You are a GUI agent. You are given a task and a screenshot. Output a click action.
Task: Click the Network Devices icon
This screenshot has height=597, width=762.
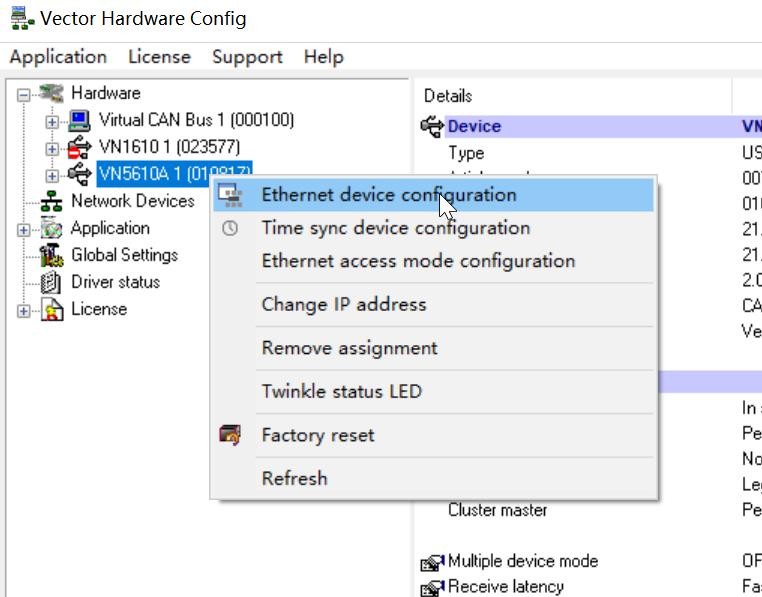(51, 202)
